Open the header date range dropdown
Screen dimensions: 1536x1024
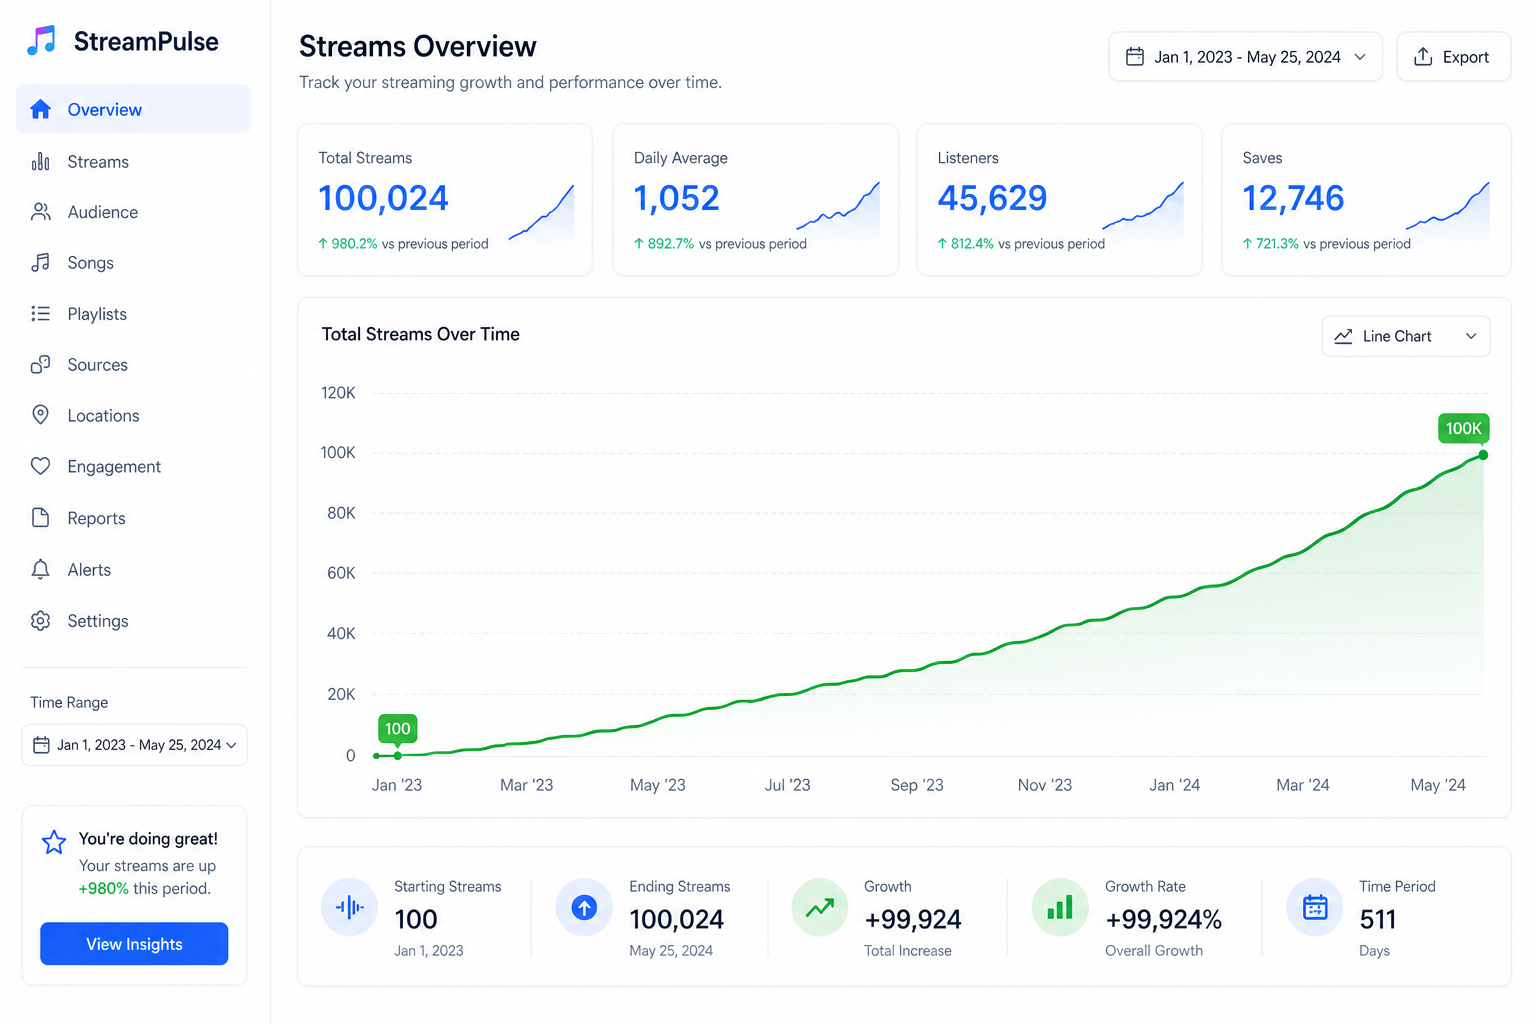[1245, 57]
